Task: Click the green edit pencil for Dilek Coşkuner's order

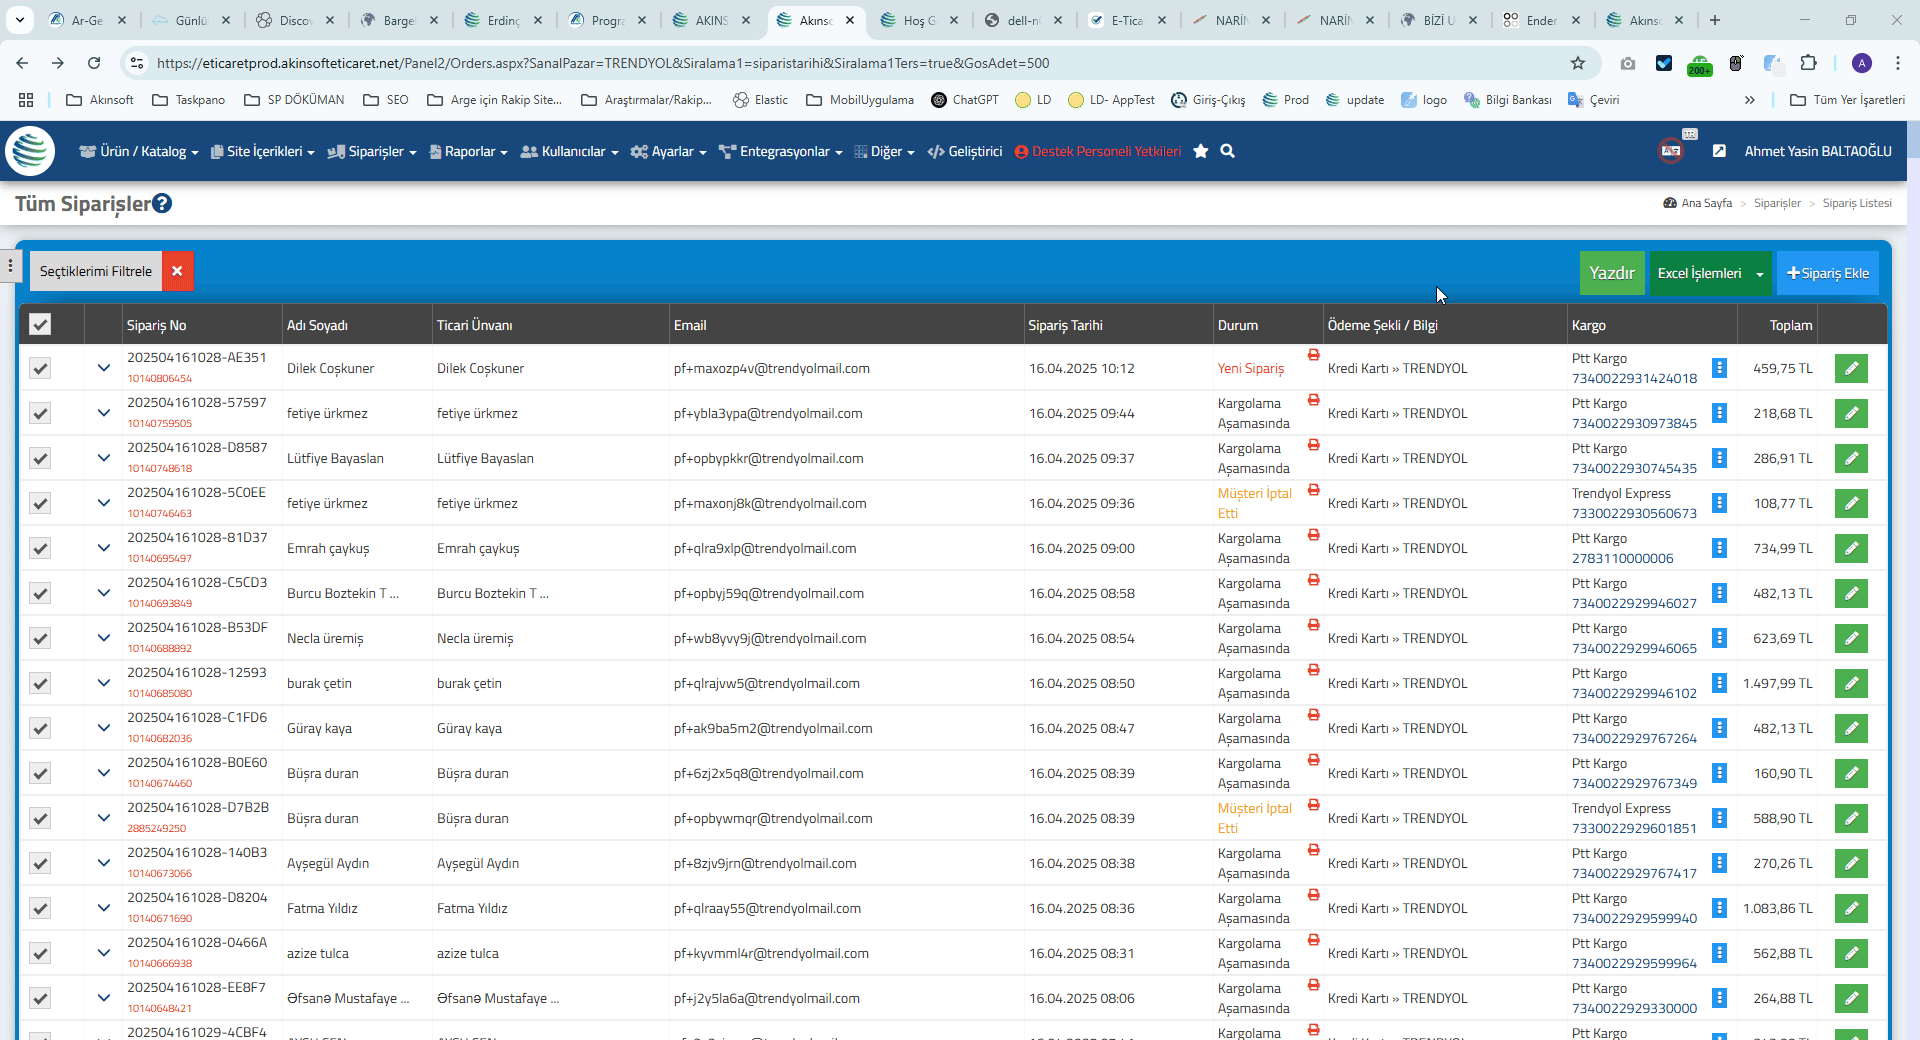Action: pyautogui.click(x=1851, y=368)
